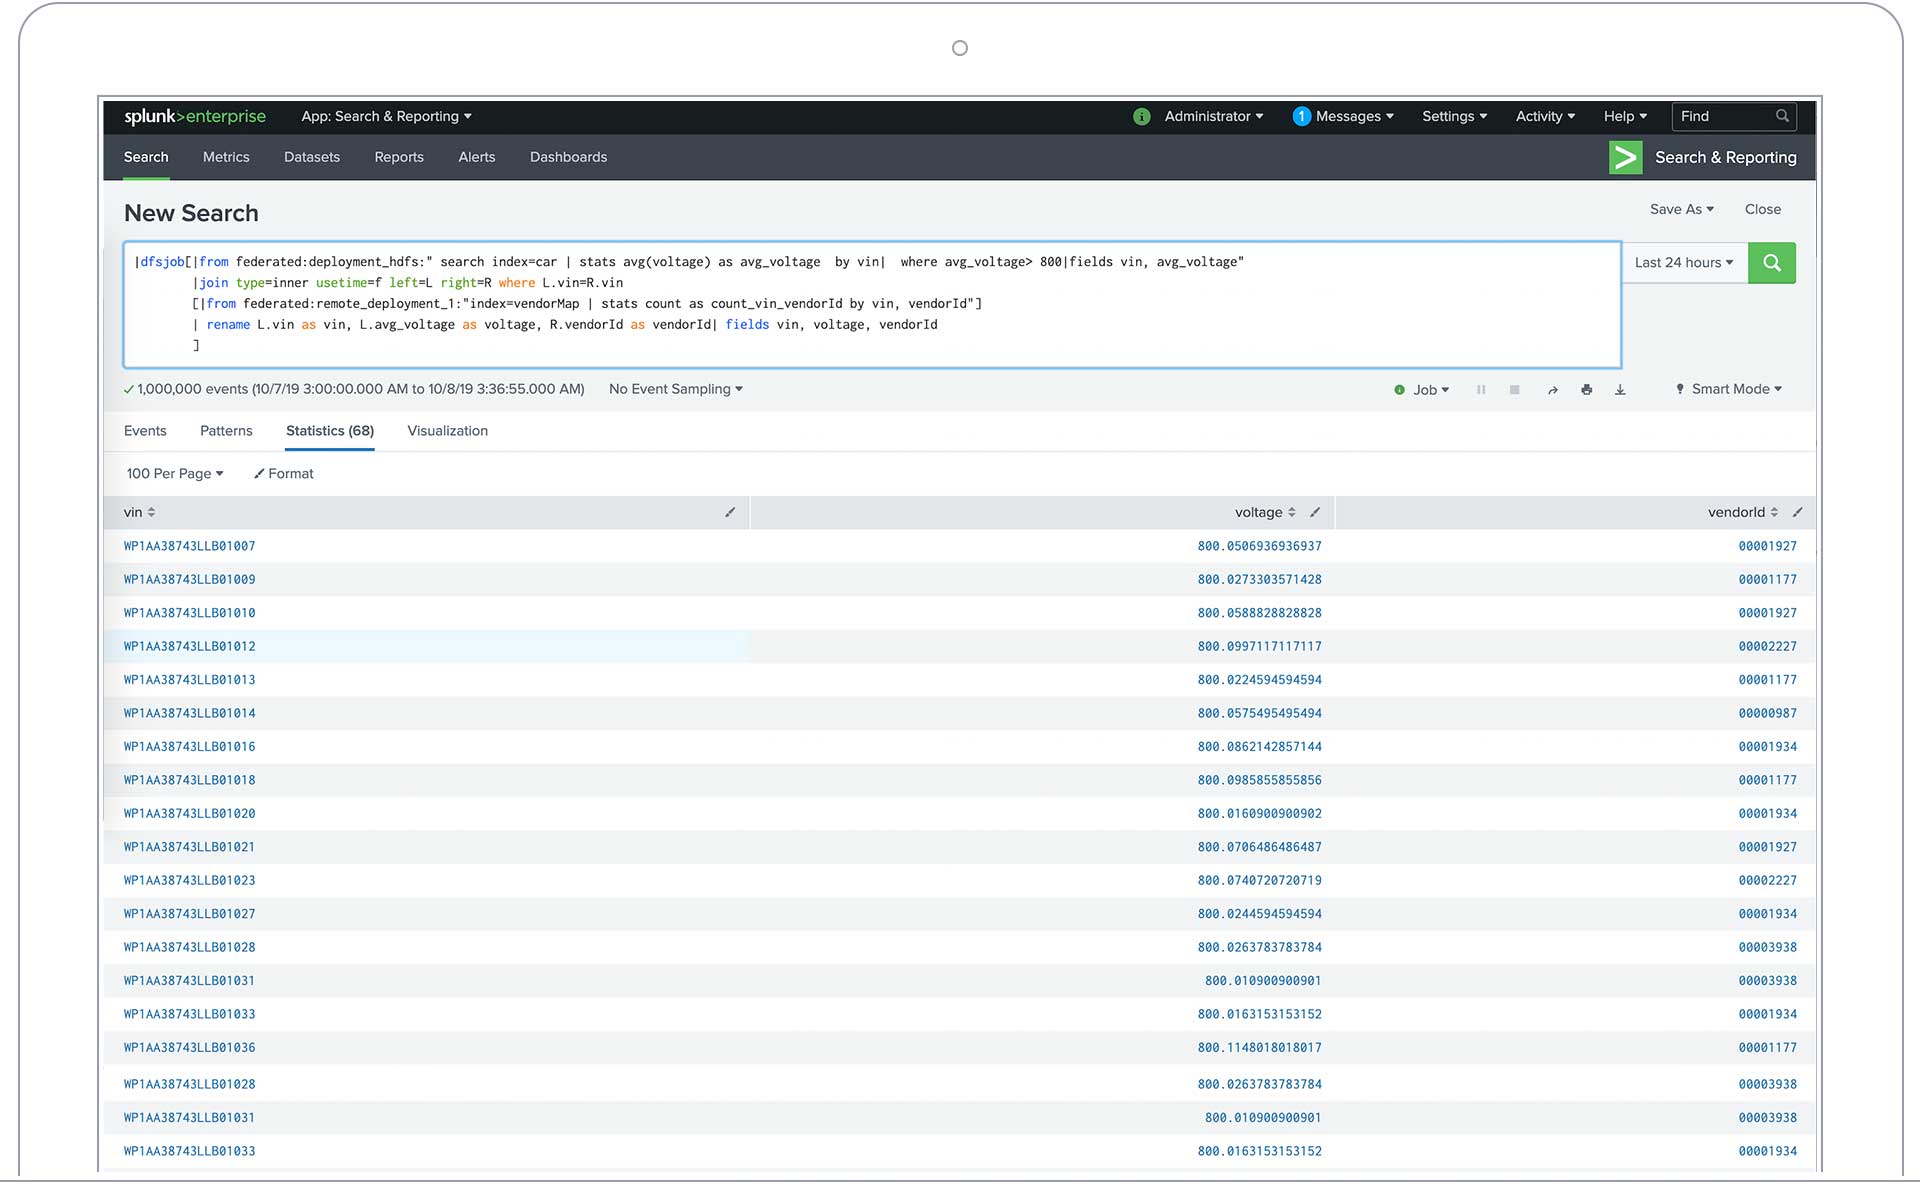Click the Search & Reporting app logo
This screenshot has width=1920, height=1182.
(x=1625, y=158)
